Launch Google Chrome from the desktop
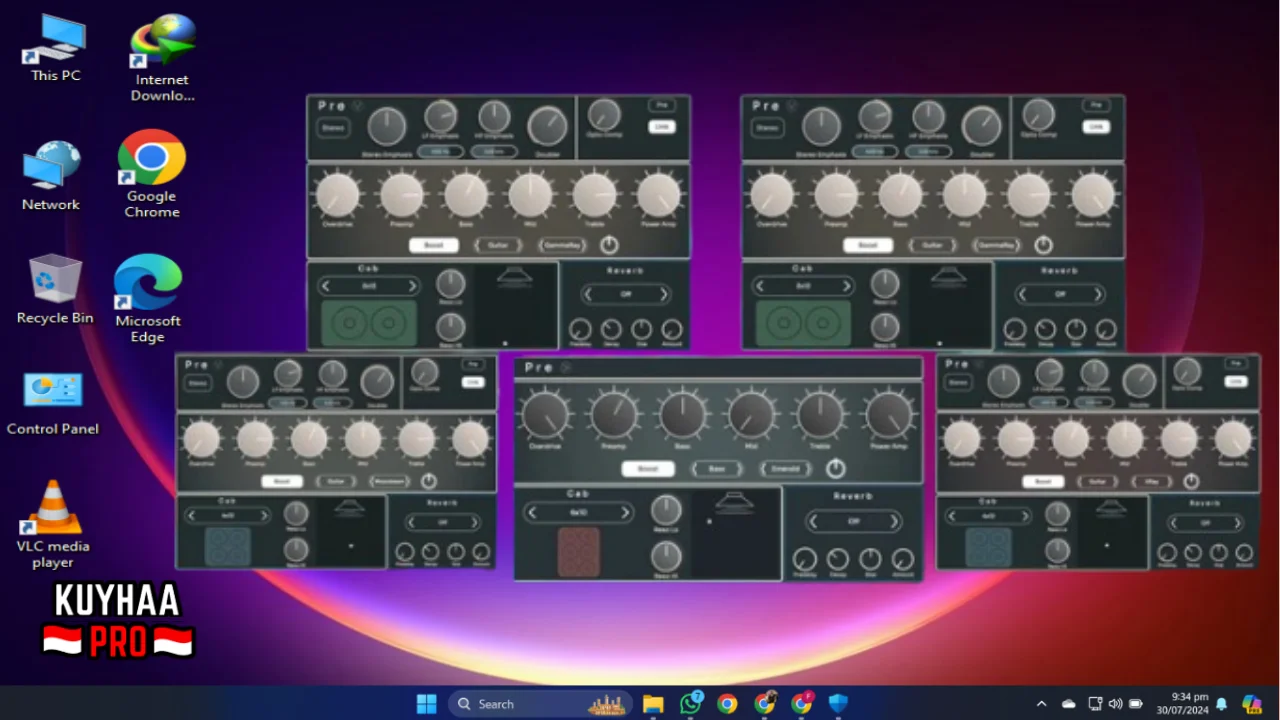This screenshot has width=1280, height=720. coord(152,174)
